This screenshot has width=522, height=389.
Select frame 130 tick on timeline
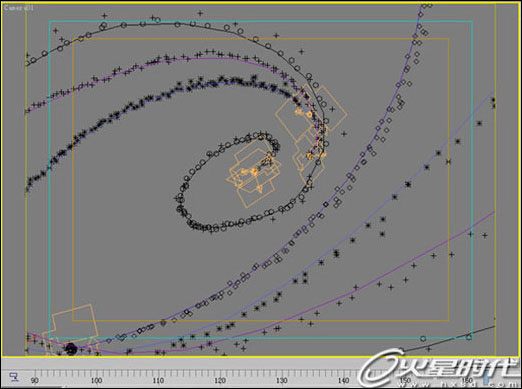coord(282,380)
